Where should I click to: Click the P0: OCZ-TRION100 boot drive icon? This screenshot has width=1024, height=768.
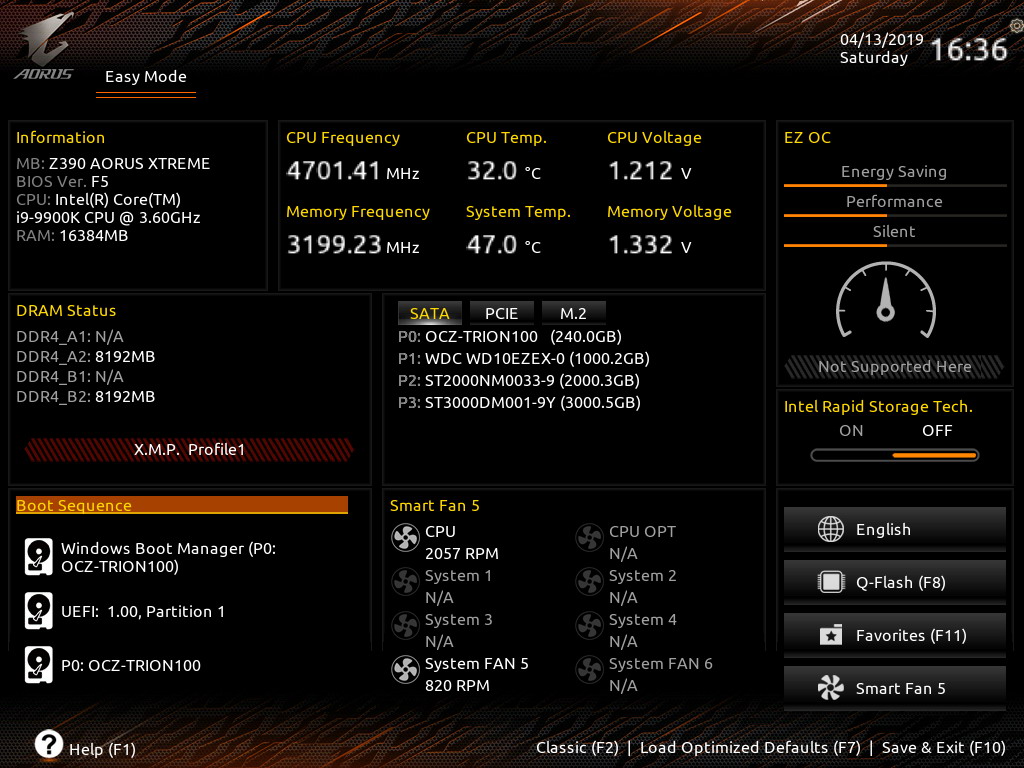click(x=39, y=665)
